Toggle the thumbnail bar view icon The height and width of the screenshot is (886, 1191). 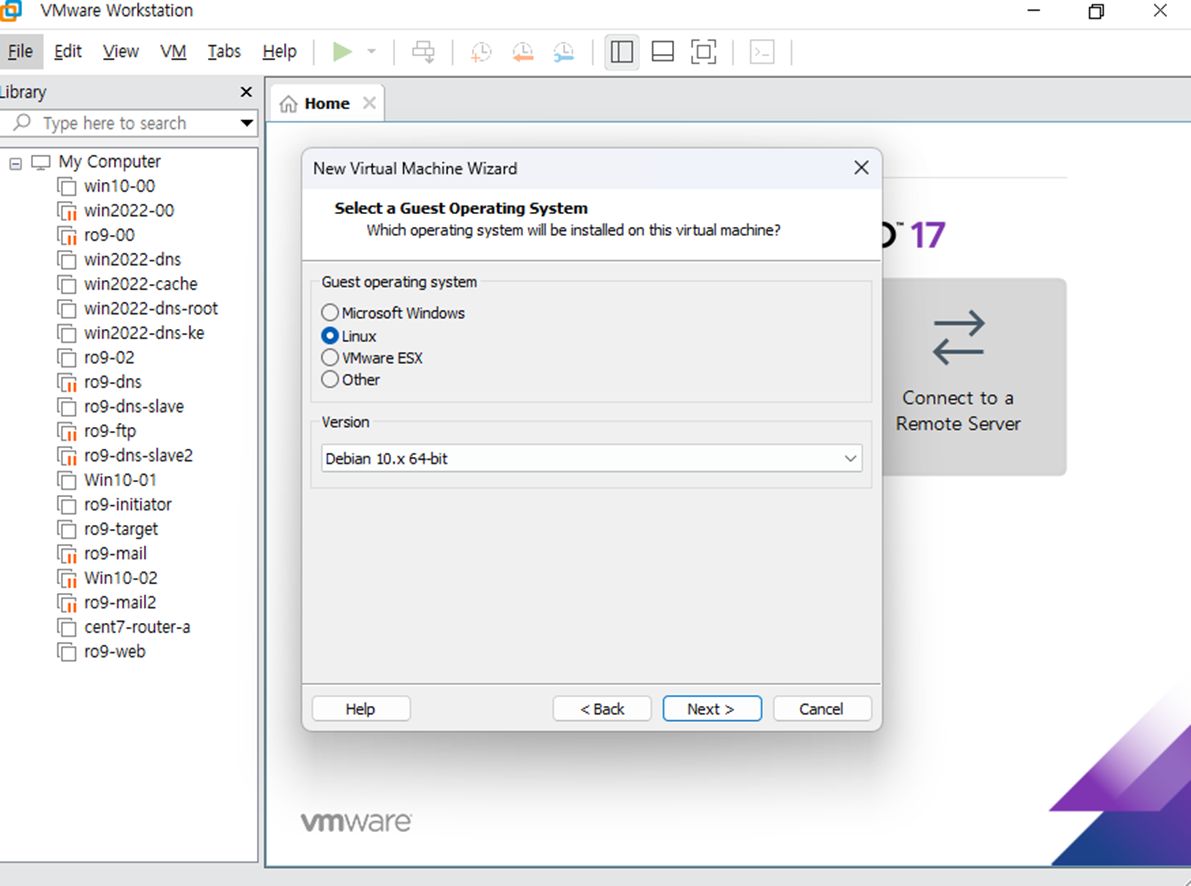coord(662,52)
